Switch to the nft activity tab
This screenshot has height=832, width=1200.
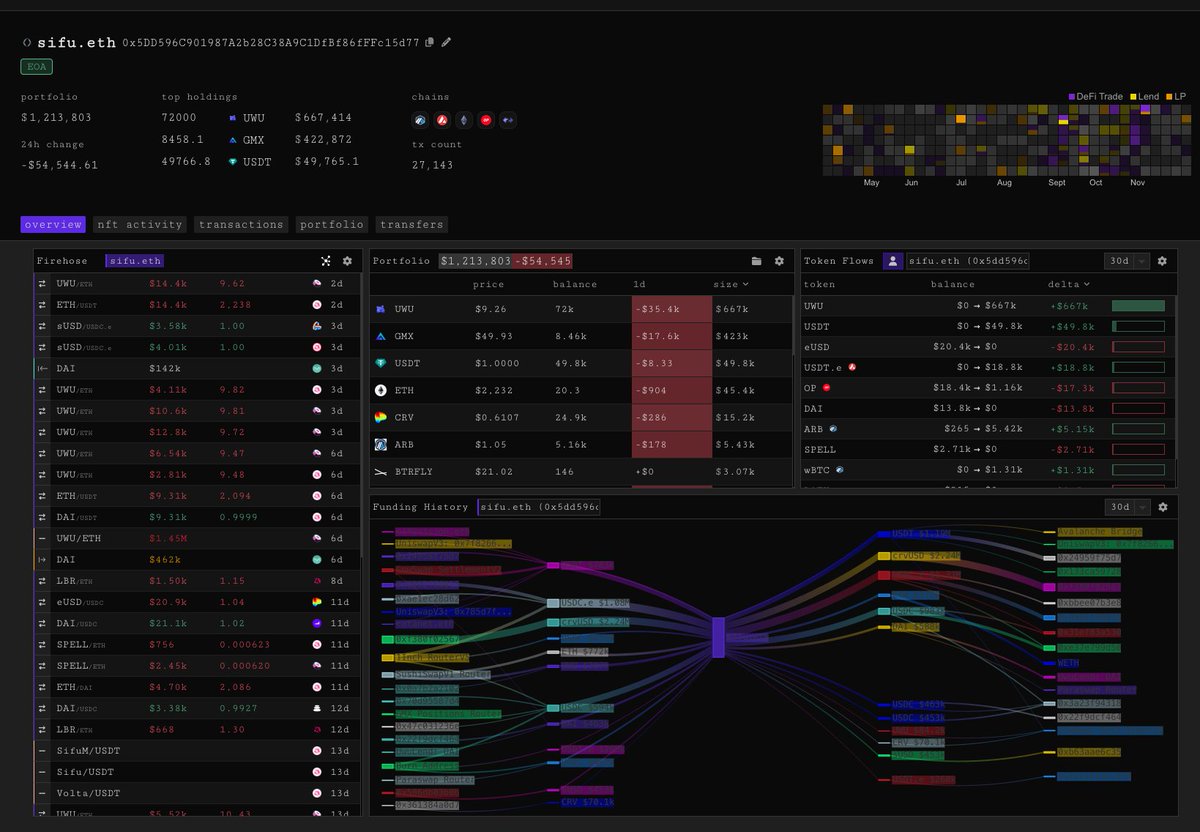(x=139, y=224)
